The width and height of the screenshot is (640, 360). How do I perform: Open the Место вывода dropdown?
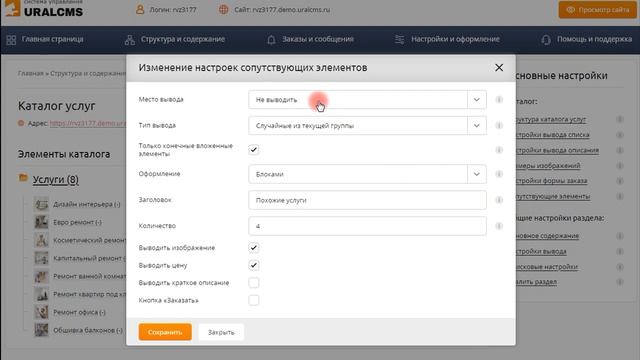367,100
